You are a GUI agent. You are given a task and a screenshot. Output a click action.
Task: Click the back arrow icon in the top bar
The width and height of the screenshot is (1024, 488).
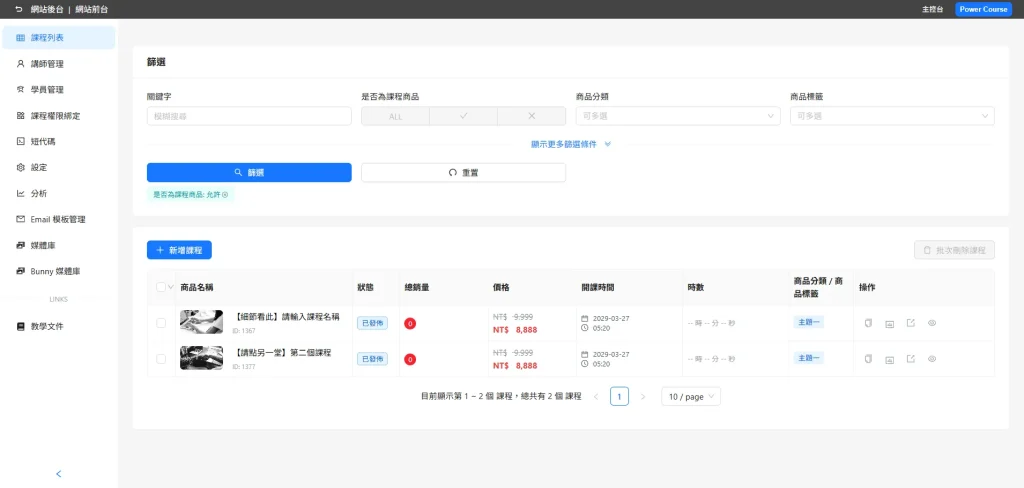tap(18, 9)
